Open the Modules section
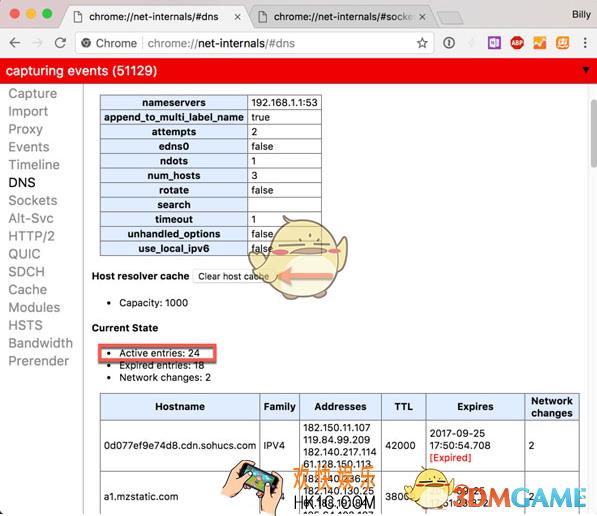This screenshot has width=597, height=516. [34, 308]
